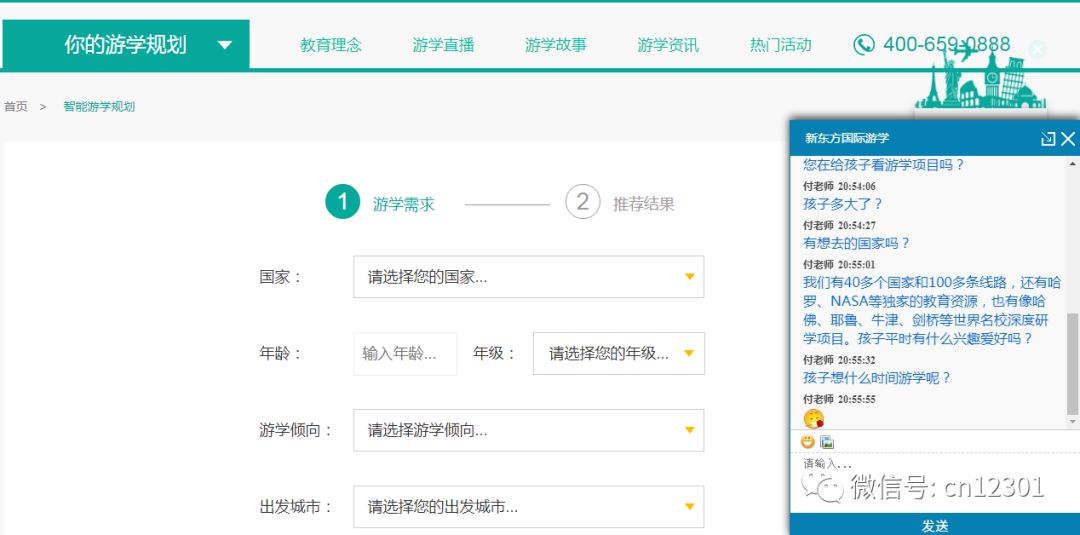This screenshot has height=535, width=1080.
Task: Click timestamp 付老师 20:55:01
Action: [839, 264]
